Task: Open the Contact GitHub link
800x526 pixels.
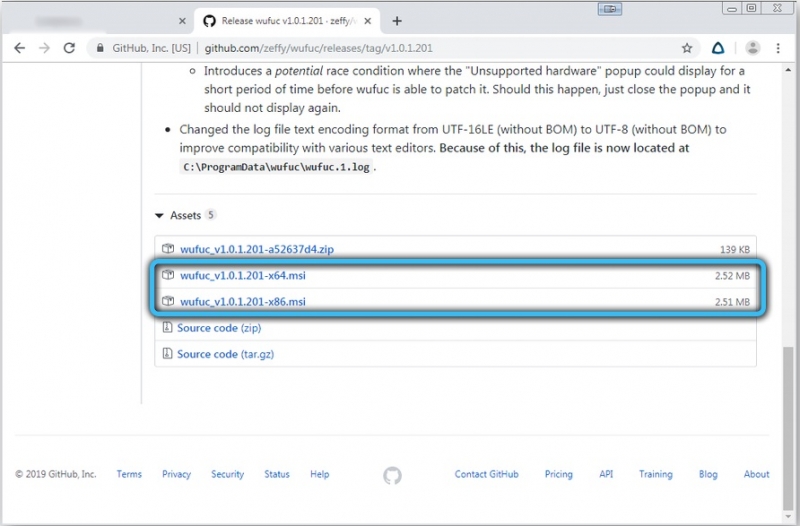Action: [x=486, y=474]
